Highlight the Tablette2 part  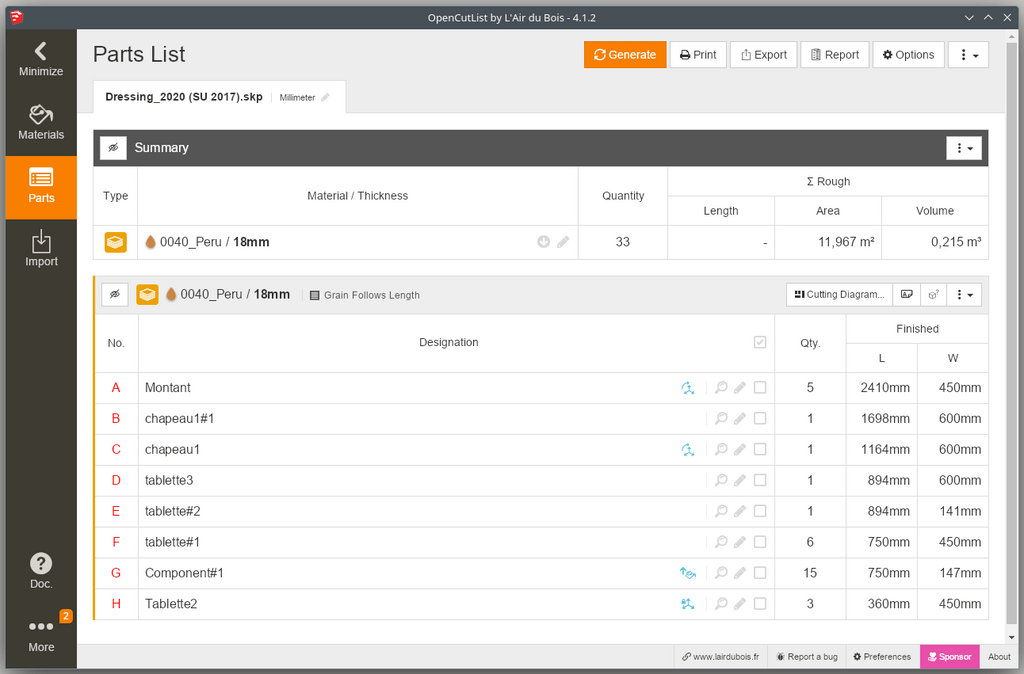721,603
